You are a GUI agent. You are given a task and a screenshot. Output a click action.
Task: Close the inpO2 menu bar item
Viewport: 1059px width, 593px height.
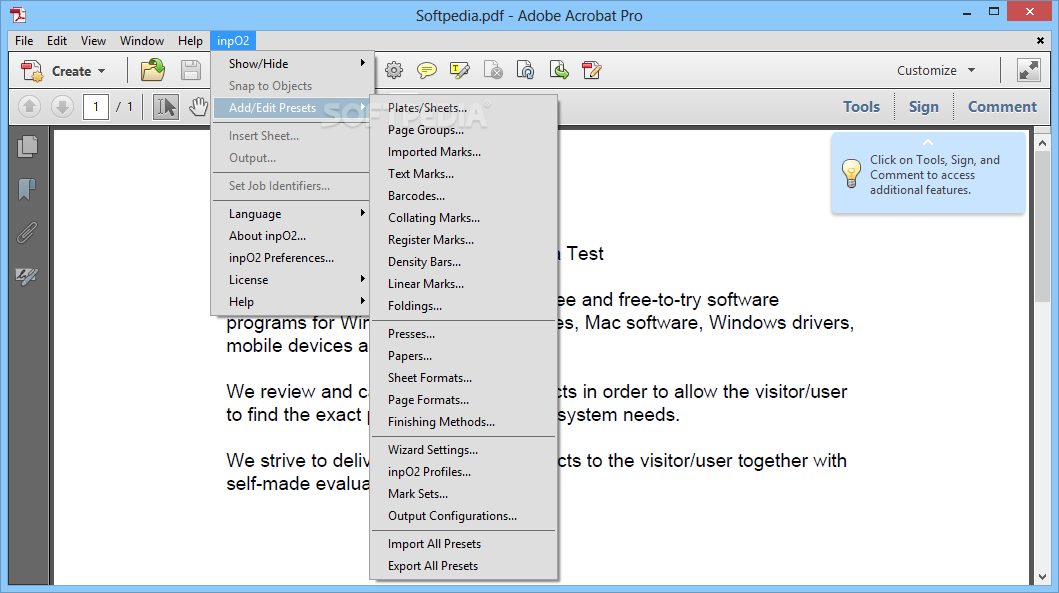coord(233,41)
